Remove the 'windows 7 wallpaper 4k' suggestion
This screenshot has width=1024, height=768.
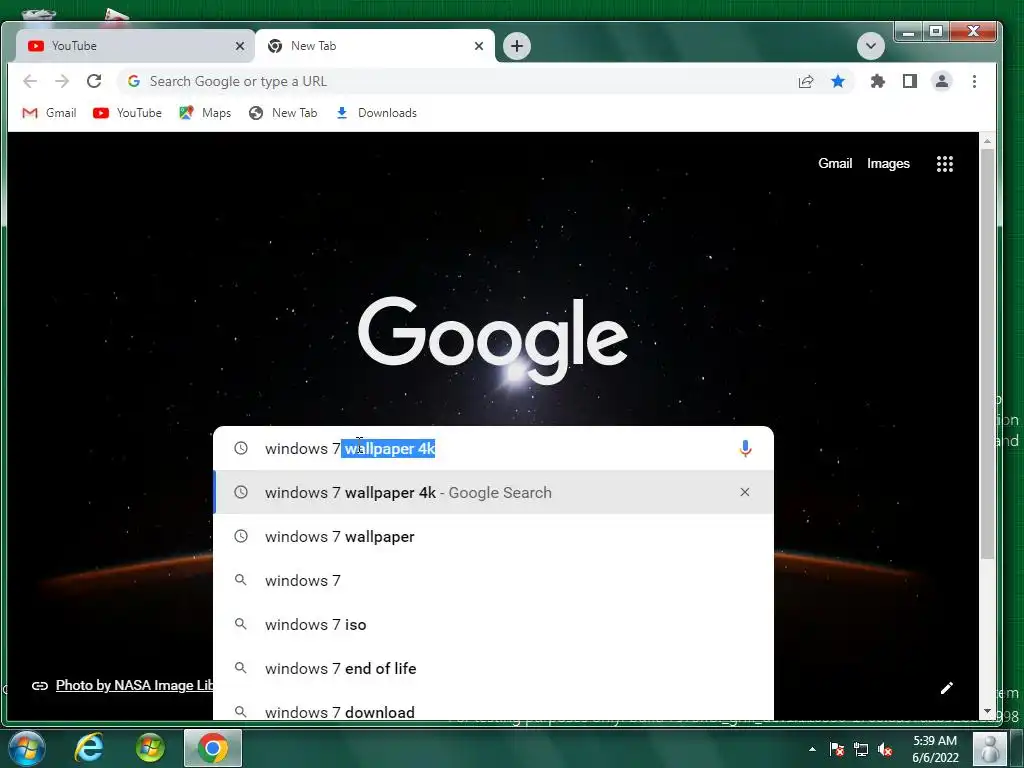(744, 492)
